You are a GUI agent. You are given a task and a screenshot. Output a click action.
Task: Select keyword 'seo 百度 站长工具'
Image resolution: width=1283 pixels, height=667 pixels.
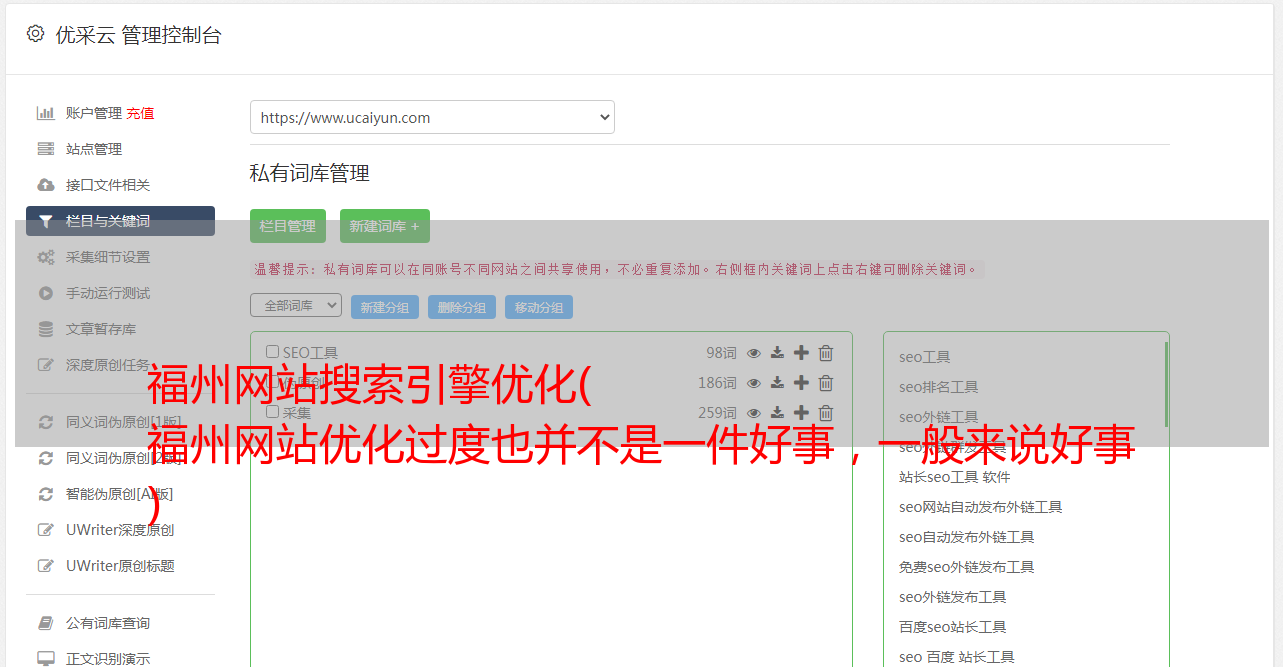[957, 657]
